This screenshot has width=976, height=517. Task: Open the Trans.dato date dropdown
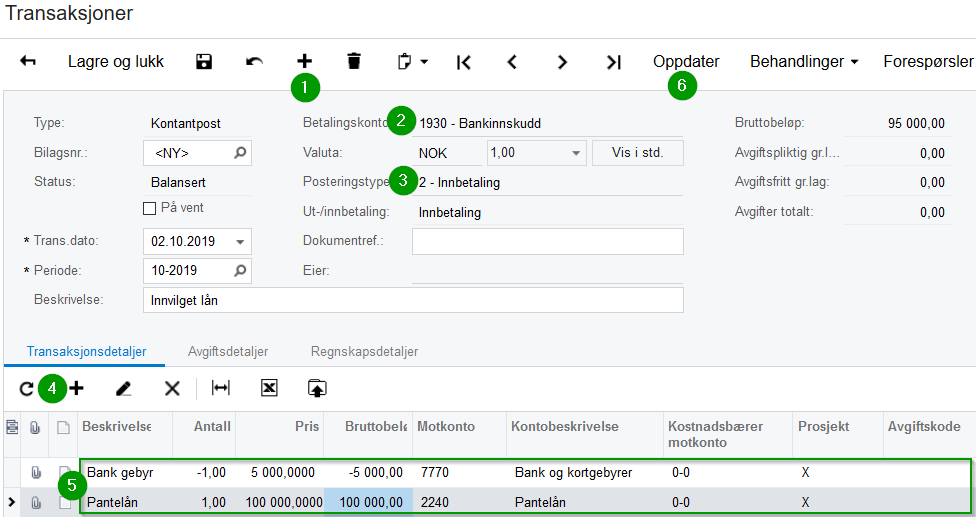(x=240, y=242)
